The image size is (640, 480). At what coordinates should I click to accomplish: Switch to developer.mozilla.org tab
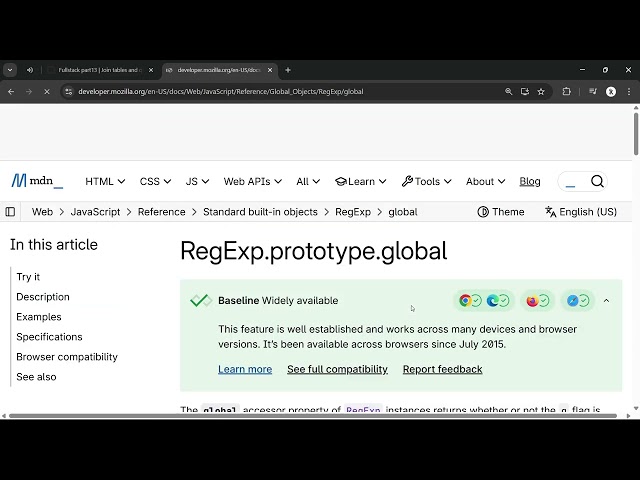coord(220,70)
